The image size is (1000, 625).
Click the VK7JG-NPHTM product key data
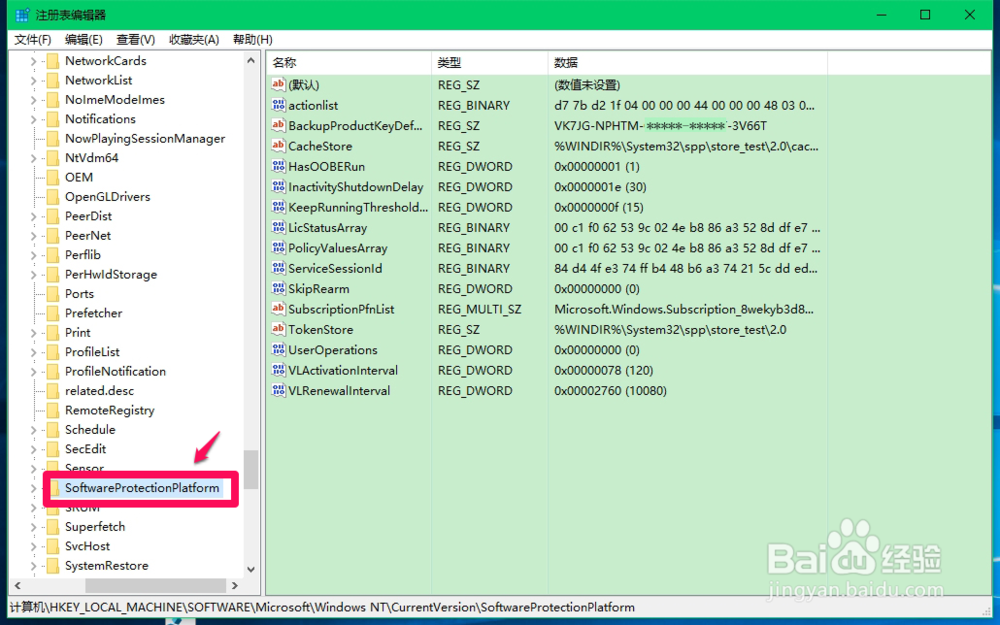[x=661, y=126]
